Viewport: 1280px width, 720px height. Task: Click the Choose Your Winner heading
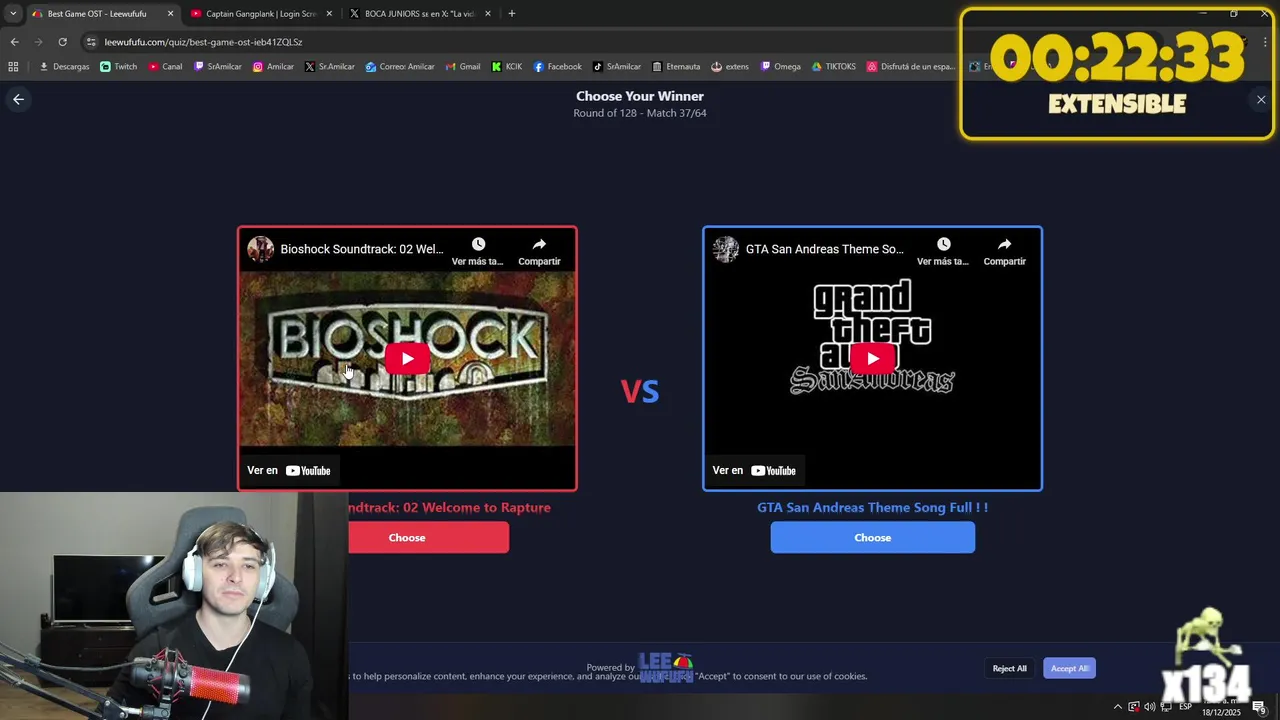tap(640, 96)
